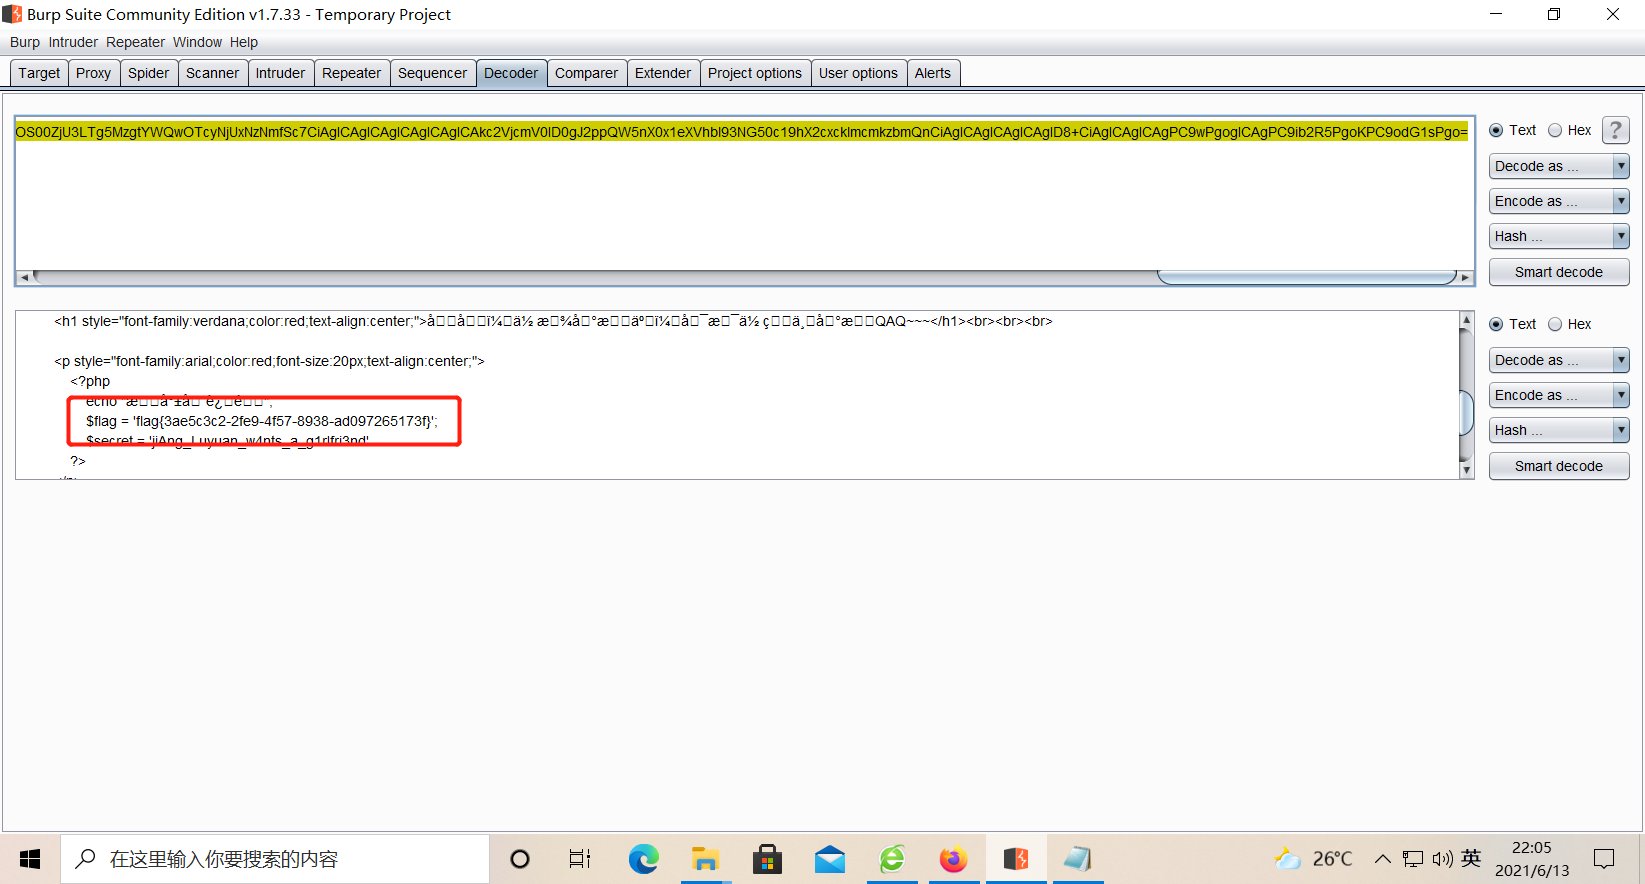Image resolution: width=1645 pixels, height=884 pixels.
Task: Open network status tray icon
Action: pos(1413,859)
